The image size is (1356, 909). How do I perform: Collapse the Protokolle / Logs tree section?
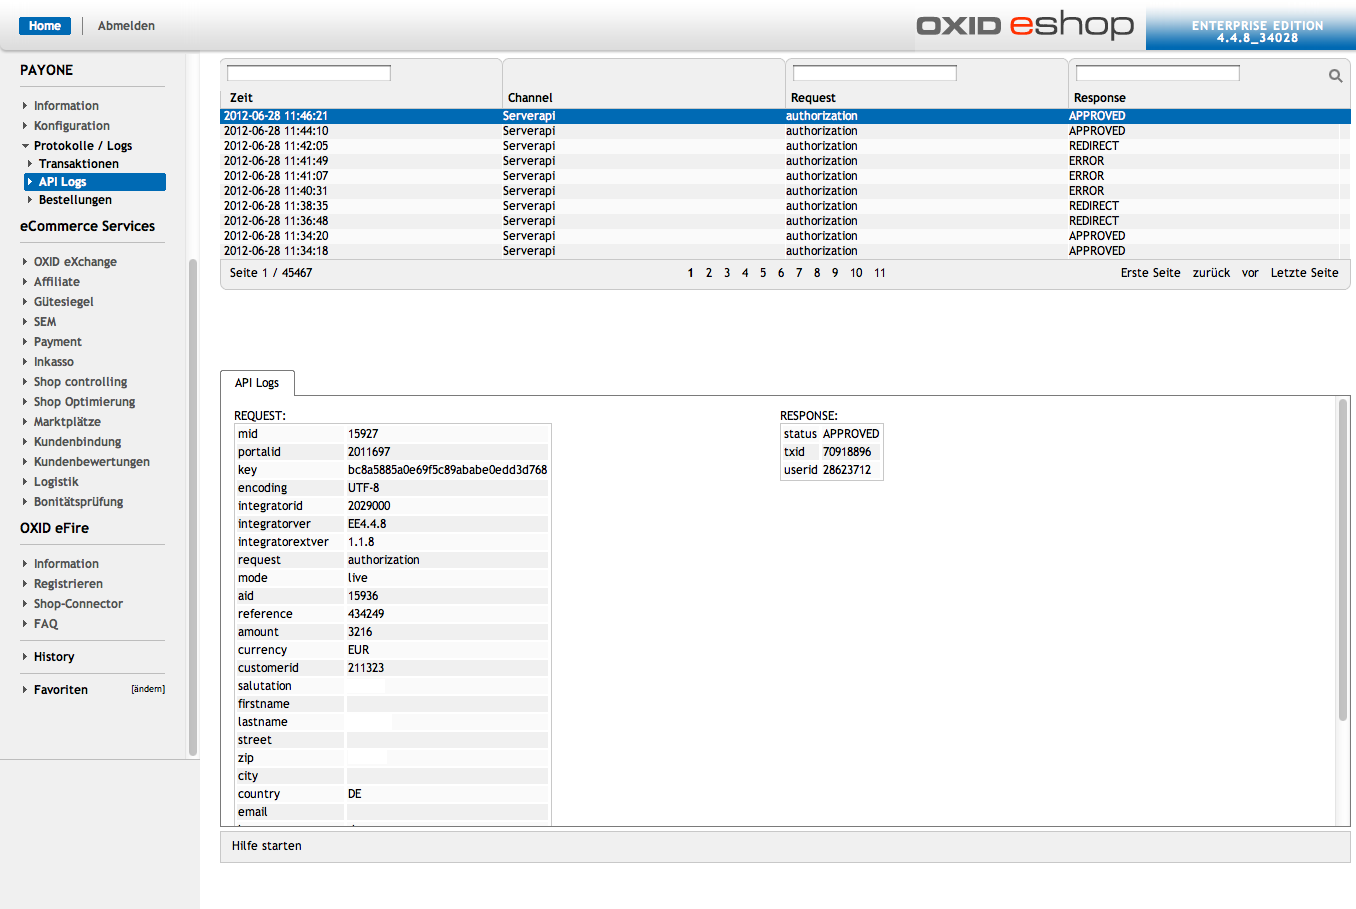[x=26, y=146]
